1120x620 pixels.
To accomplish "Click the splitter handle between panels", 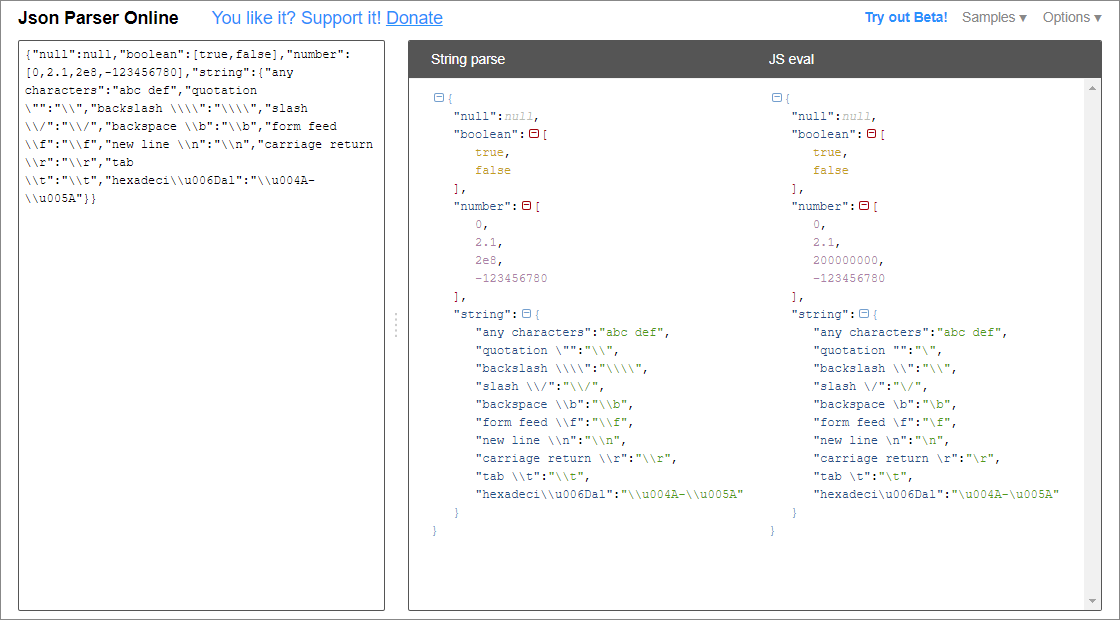I will pyautogui.click(x=396, y=325).
